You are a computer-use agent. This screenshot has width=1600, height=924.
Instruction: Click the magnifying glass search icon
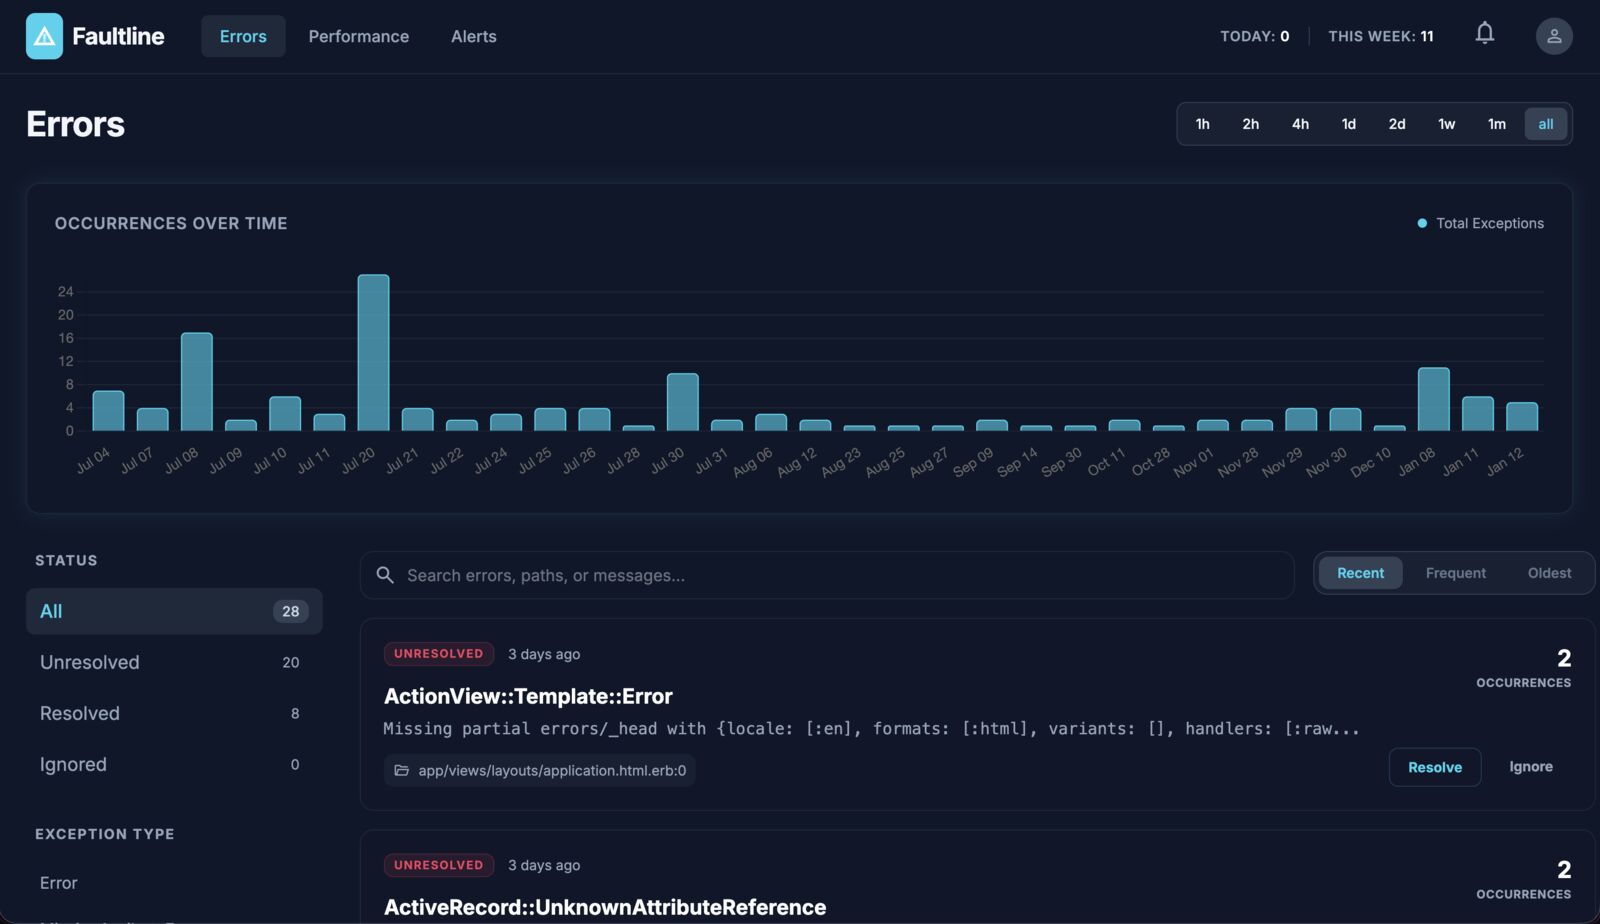pos(385,574)
